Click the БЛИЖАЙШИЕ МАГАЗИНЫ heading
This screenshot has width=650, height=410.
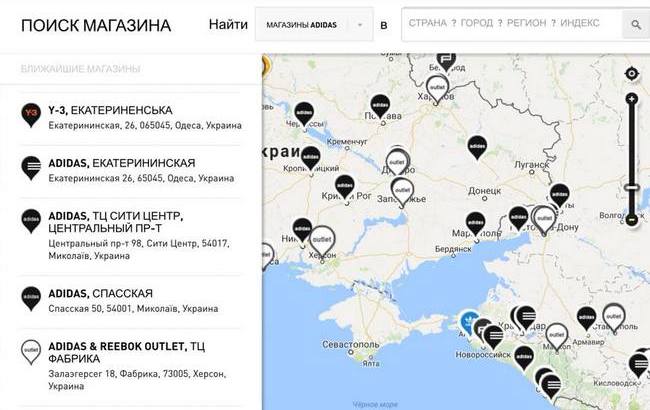80,68
